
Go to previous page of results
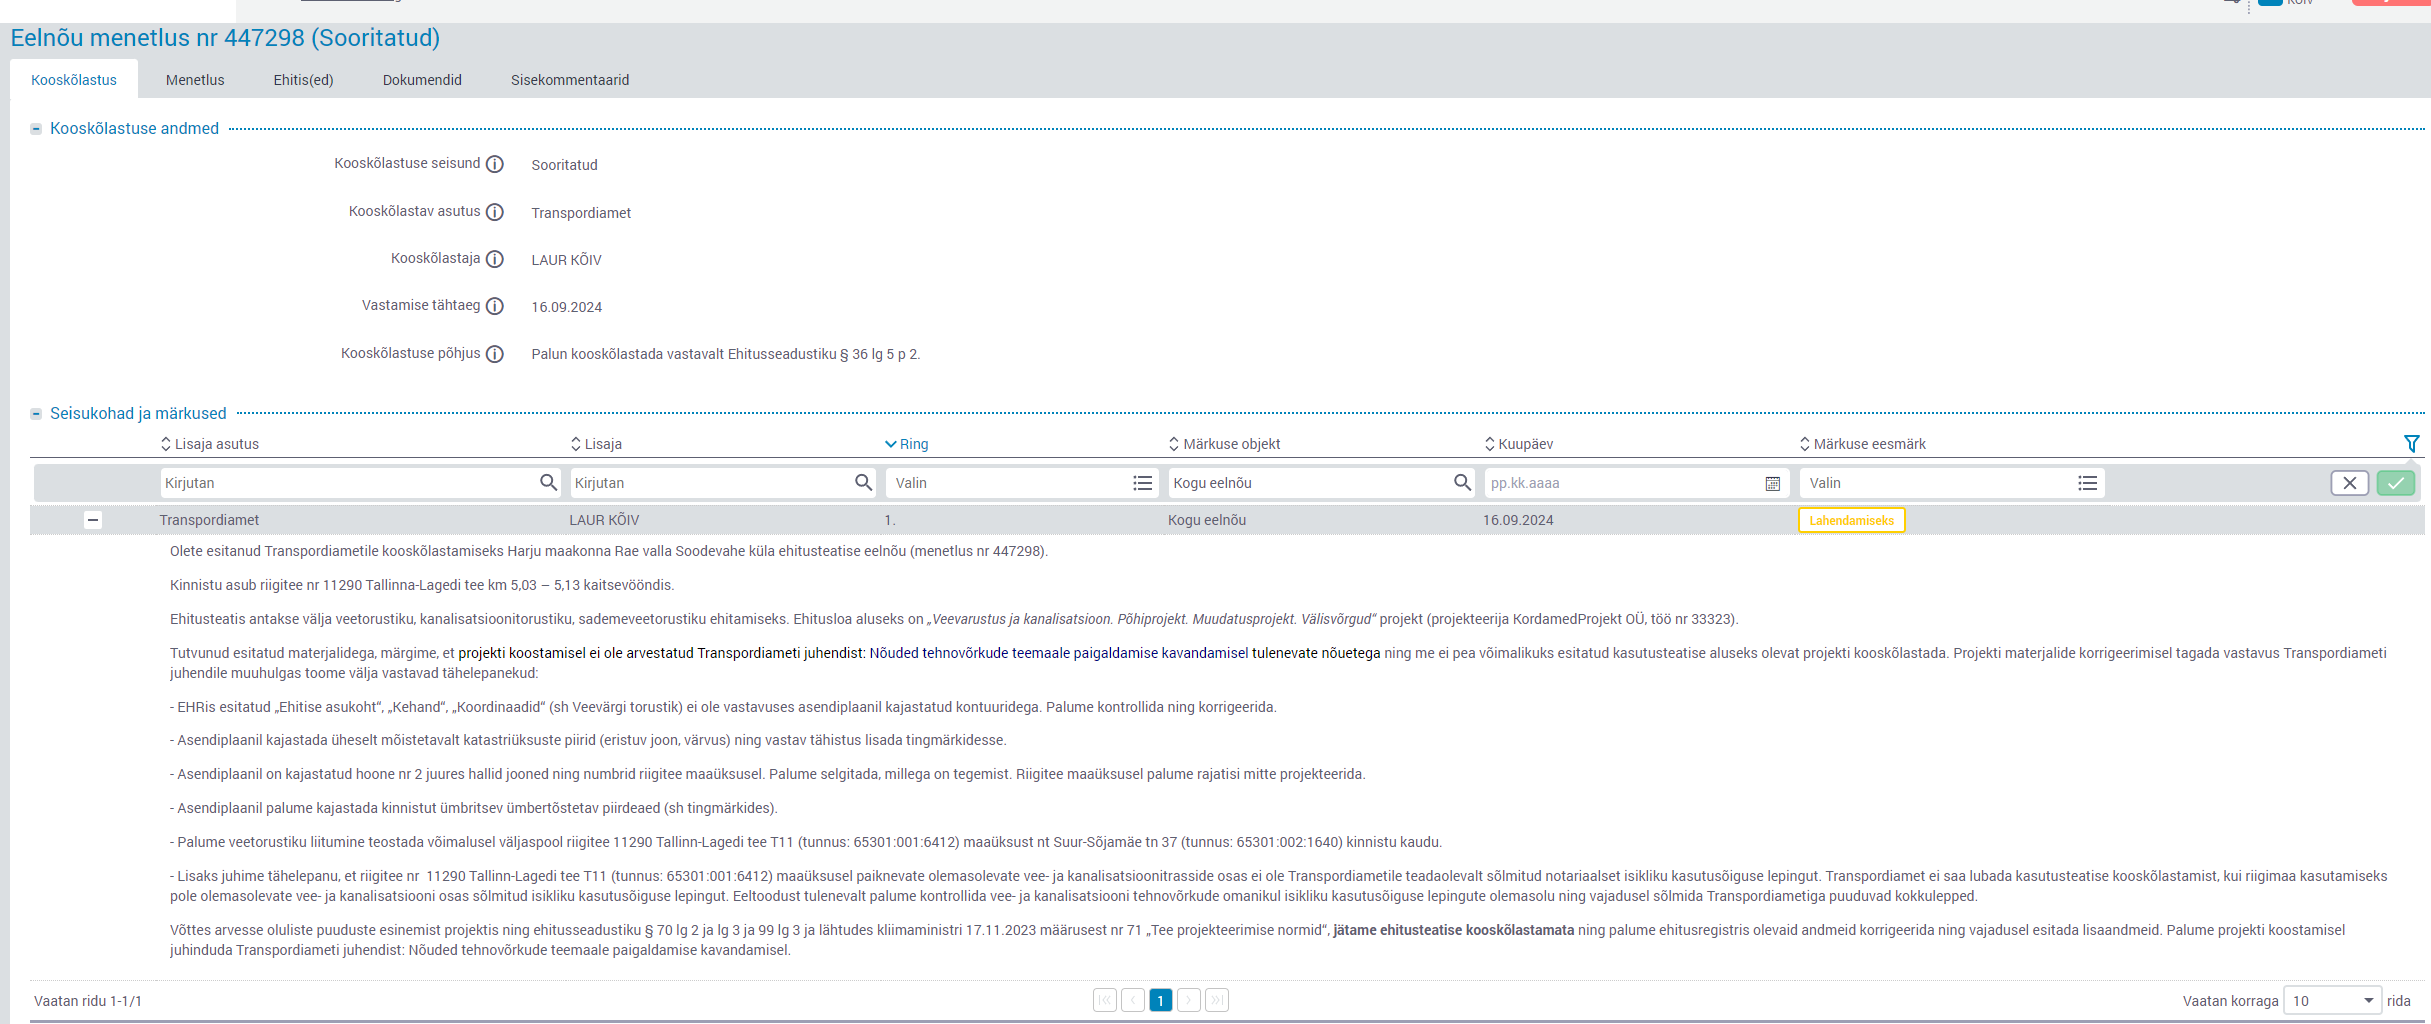point(1133,1000)
